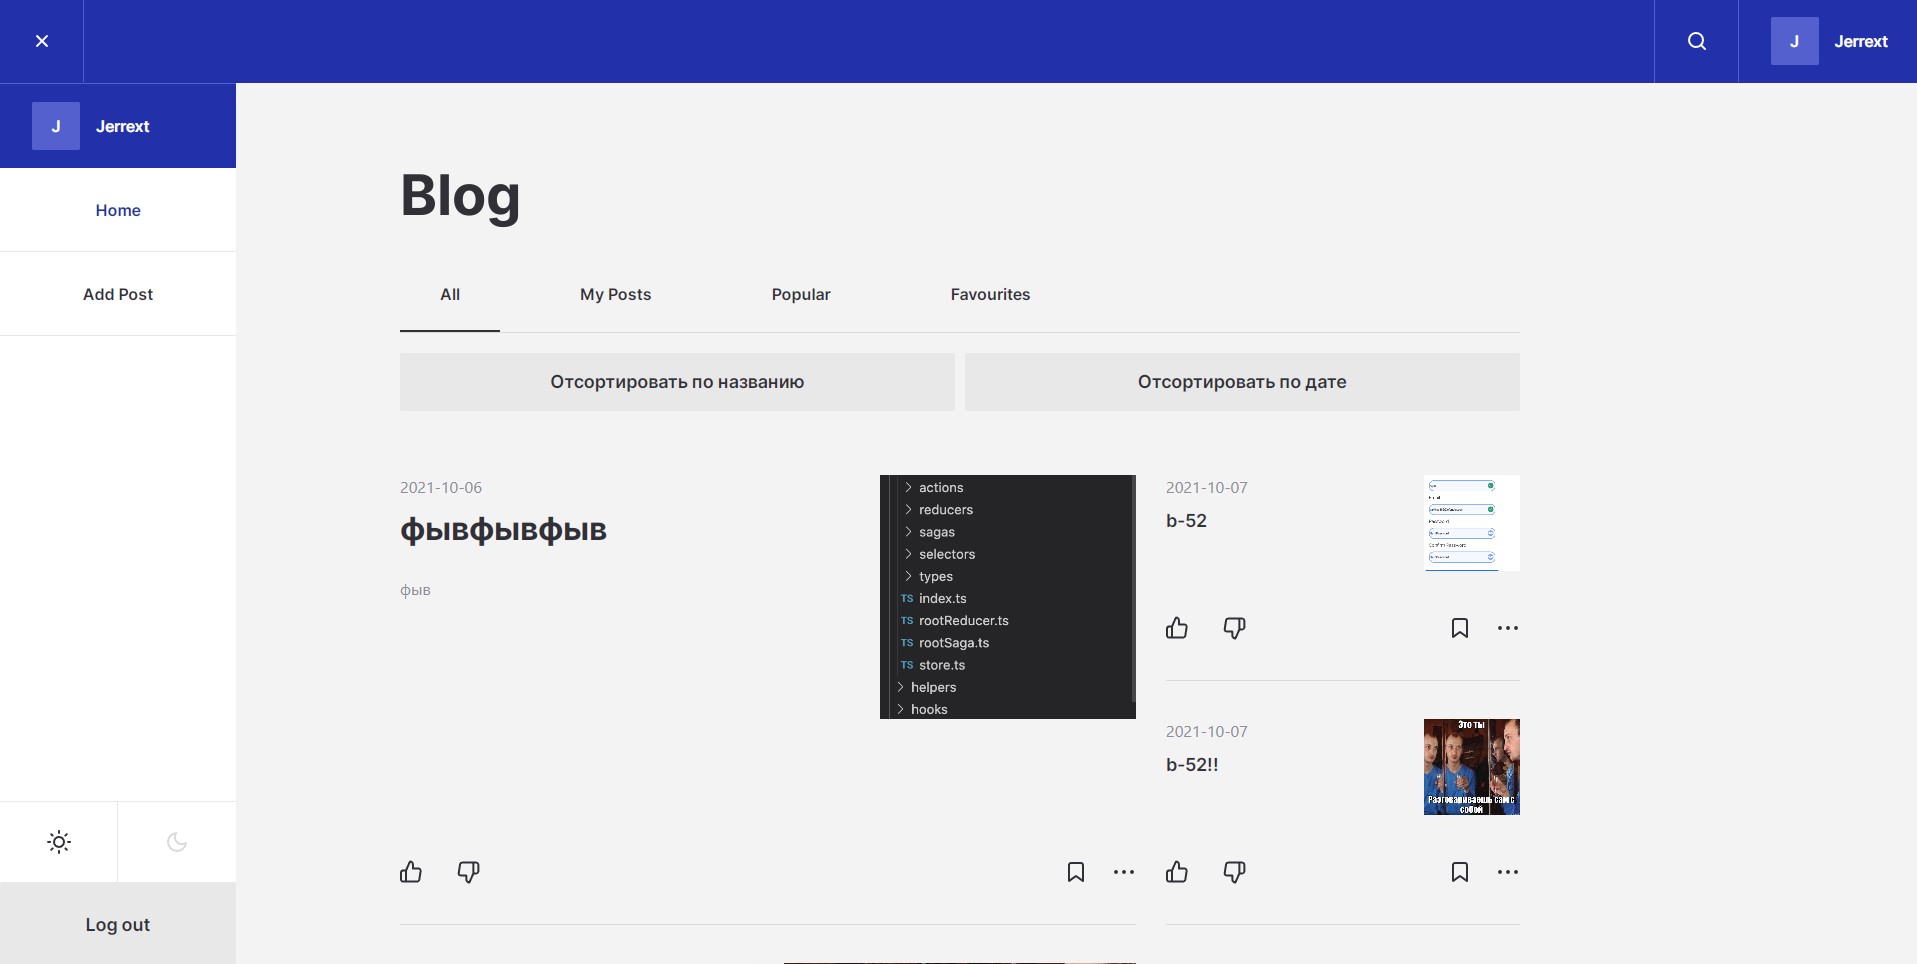Dislike the b-52!! post

point(1234,872)
